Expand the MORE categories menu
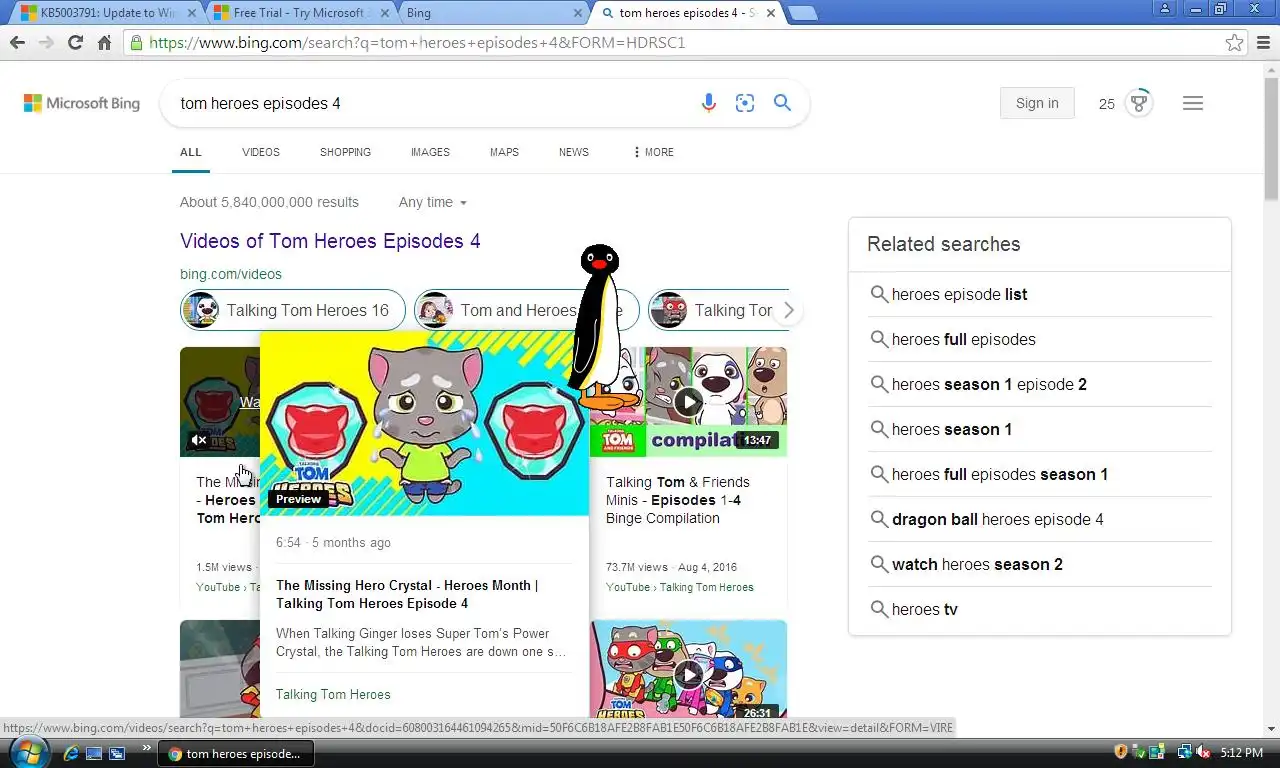Image resolution: width=1280 pixels, height=768 pixels. coord(653,152)
